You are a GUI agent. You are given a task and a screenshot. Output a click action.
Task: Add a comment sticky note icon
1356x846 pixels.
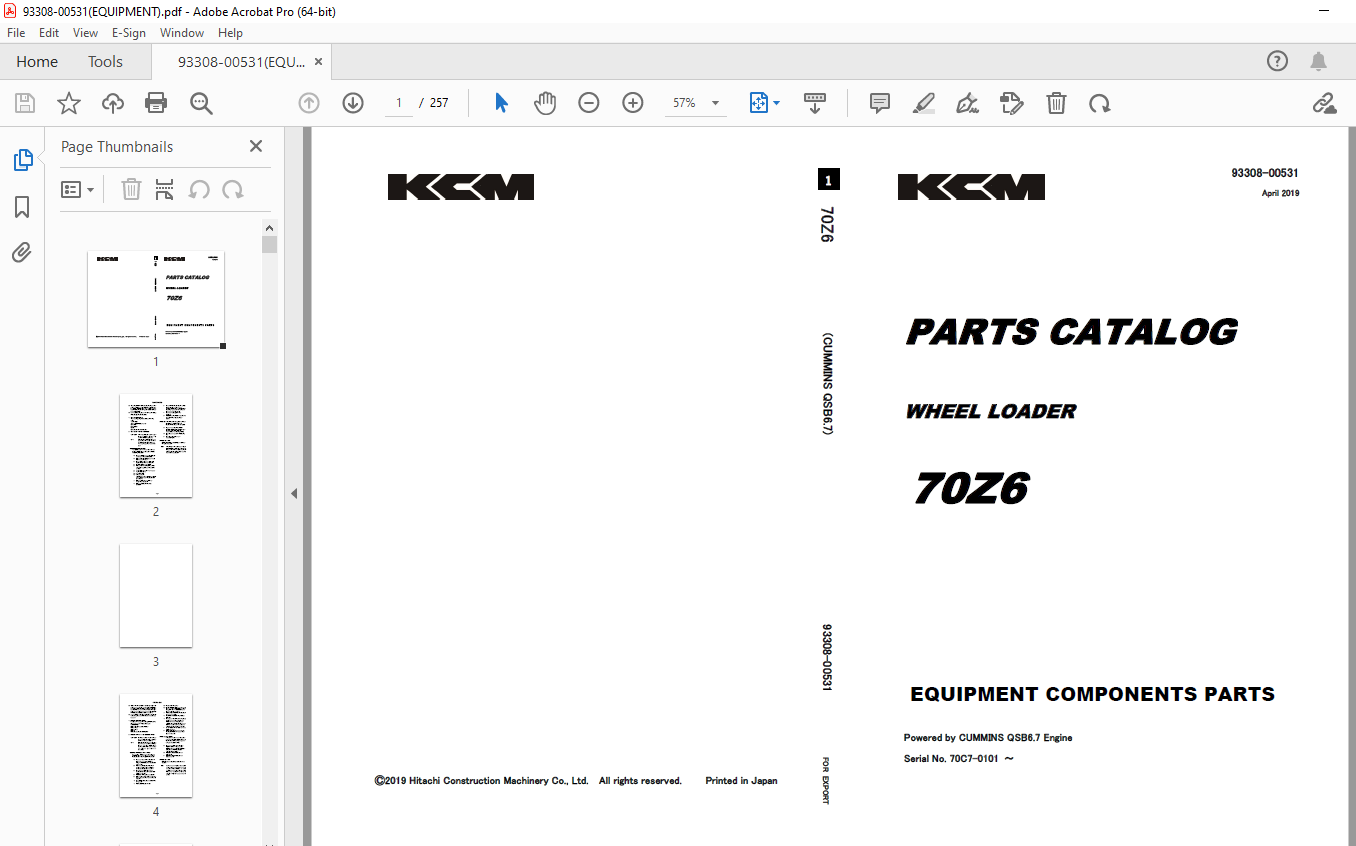click(880, 103)
